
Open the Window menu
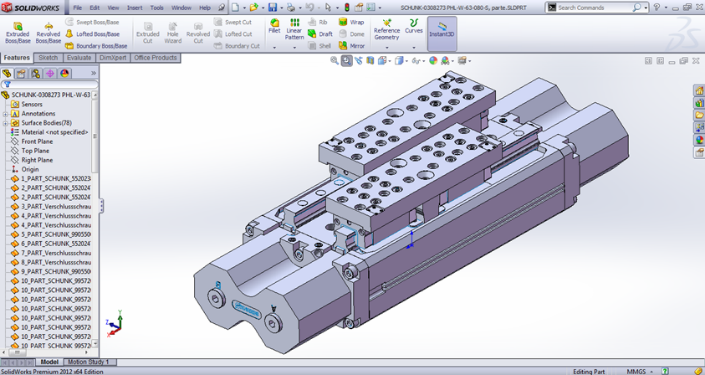[x=181, y=8]
